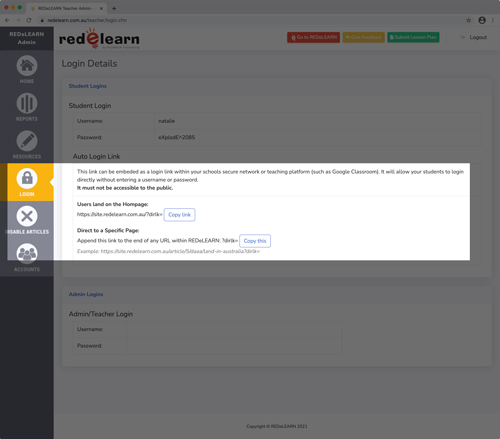
Task: Click REDeLEARN Admin sidebar header
Action: click(x=27, y=38)
